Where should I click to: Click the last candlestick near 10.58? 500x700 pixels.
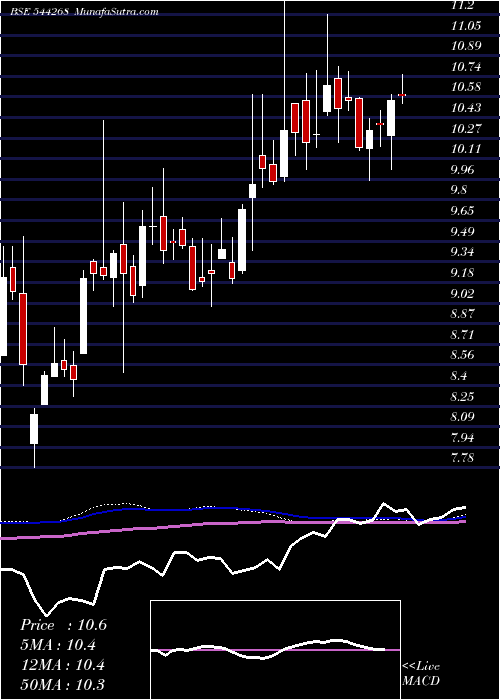click(x=402, y=95)
